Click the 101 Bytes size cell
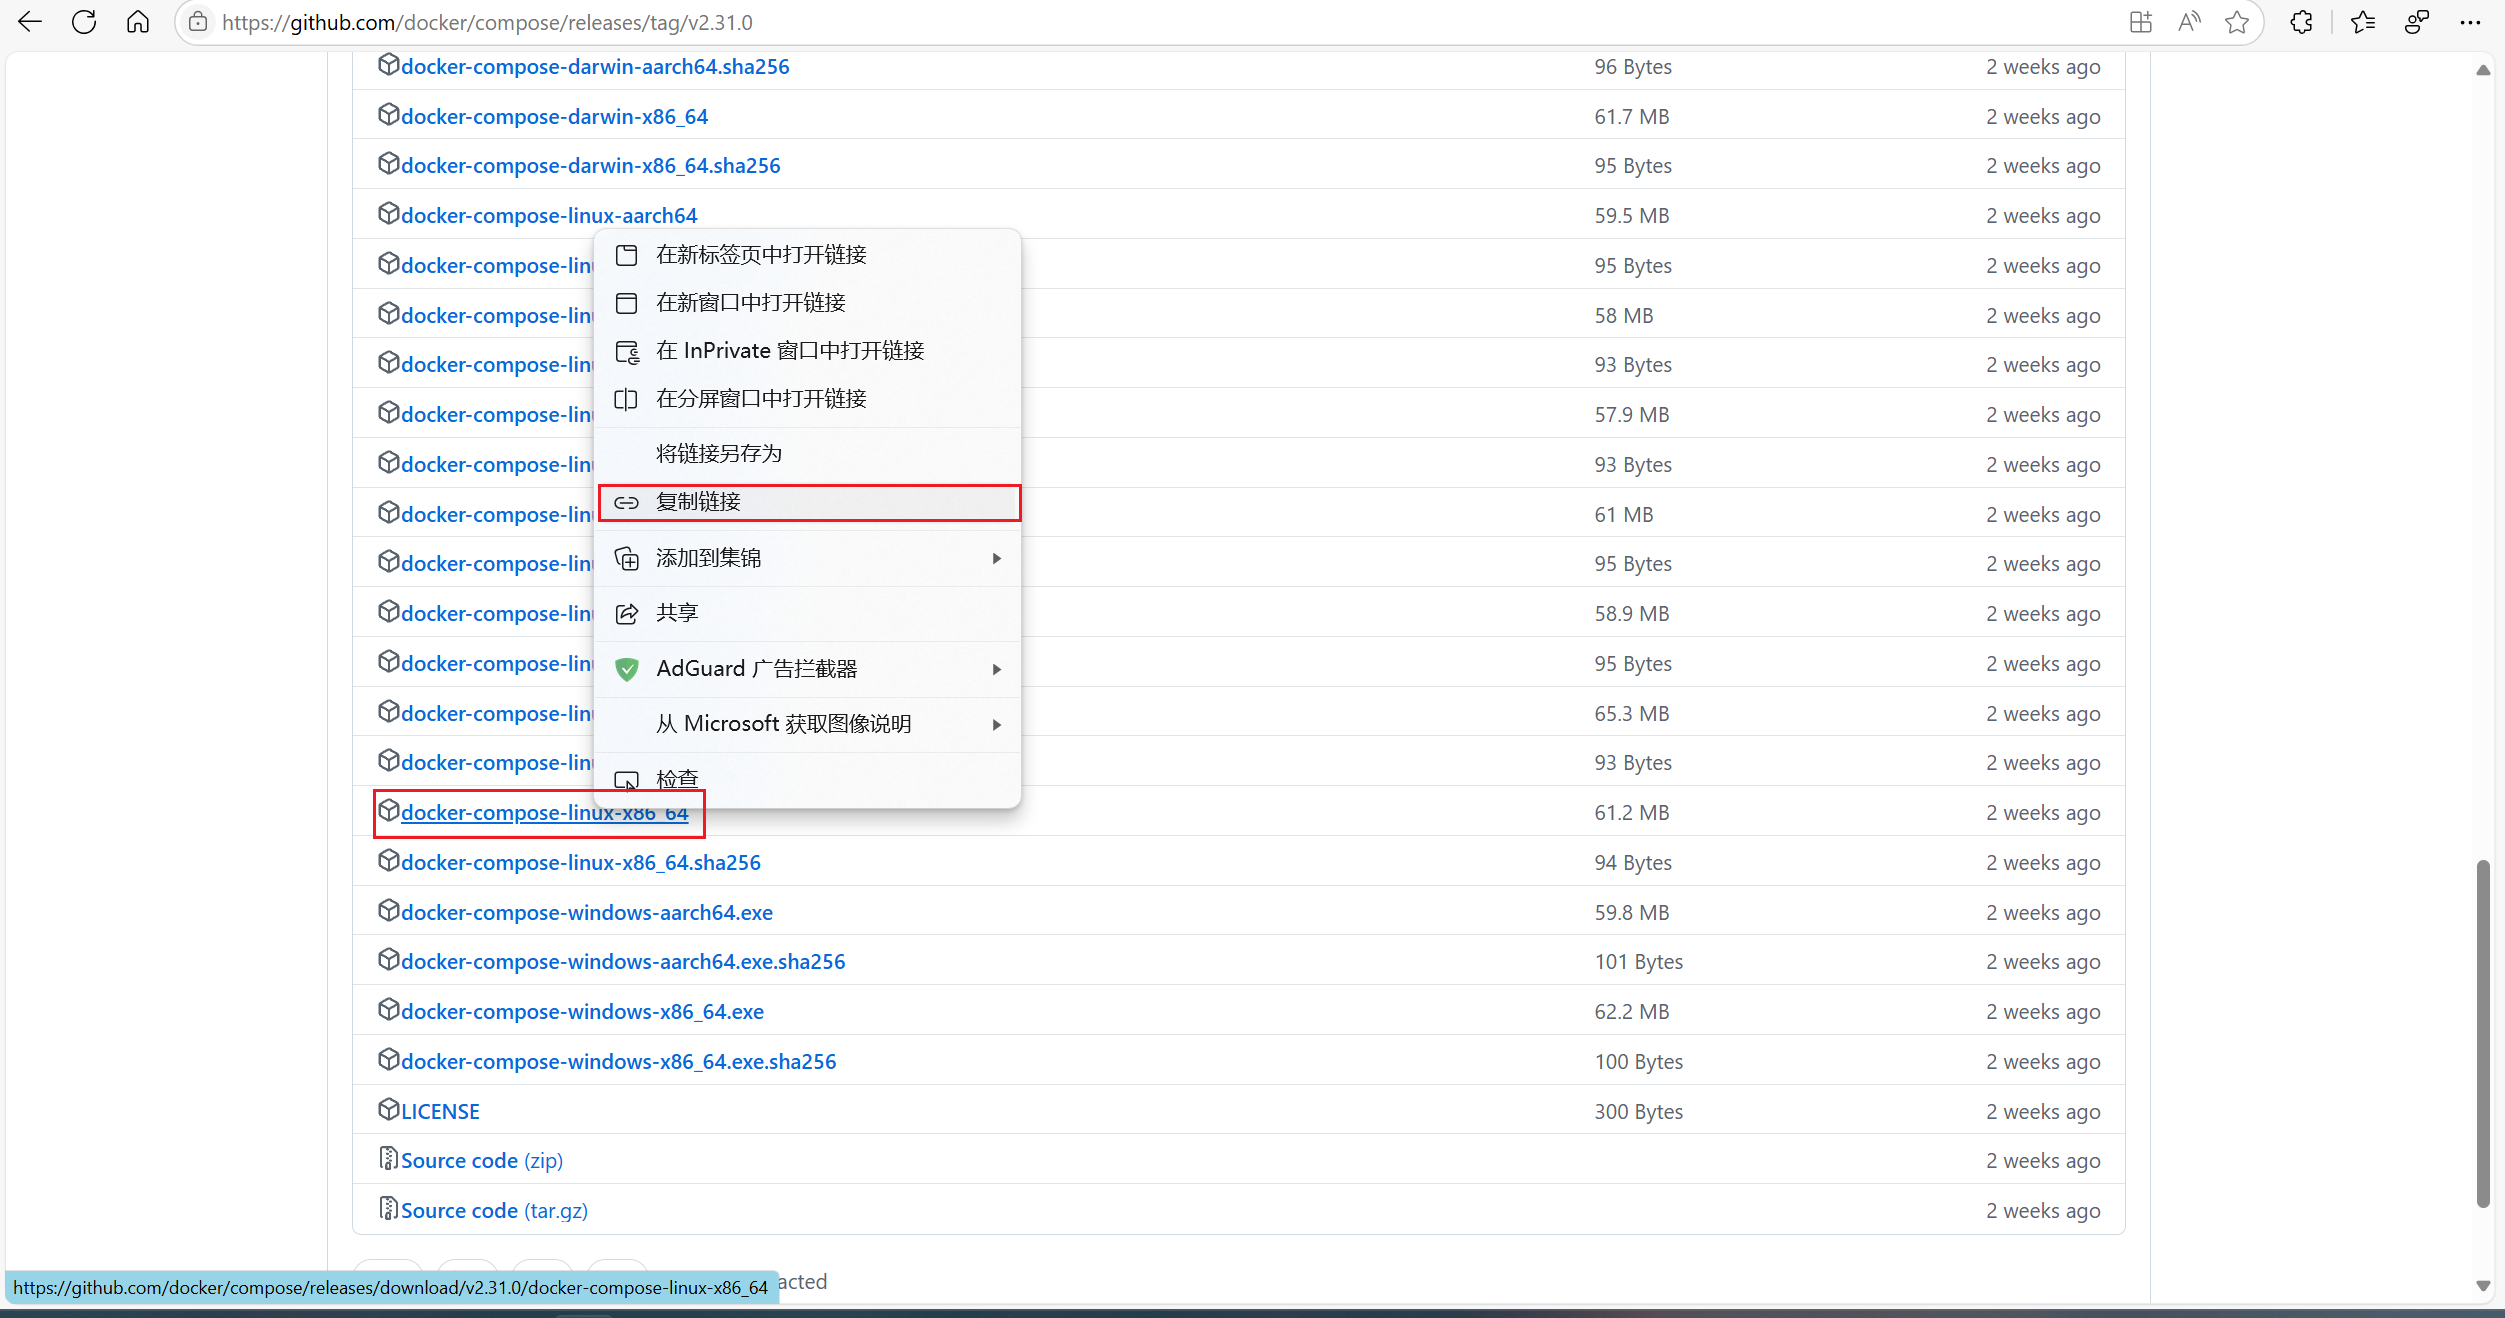 pos(1638,961)
